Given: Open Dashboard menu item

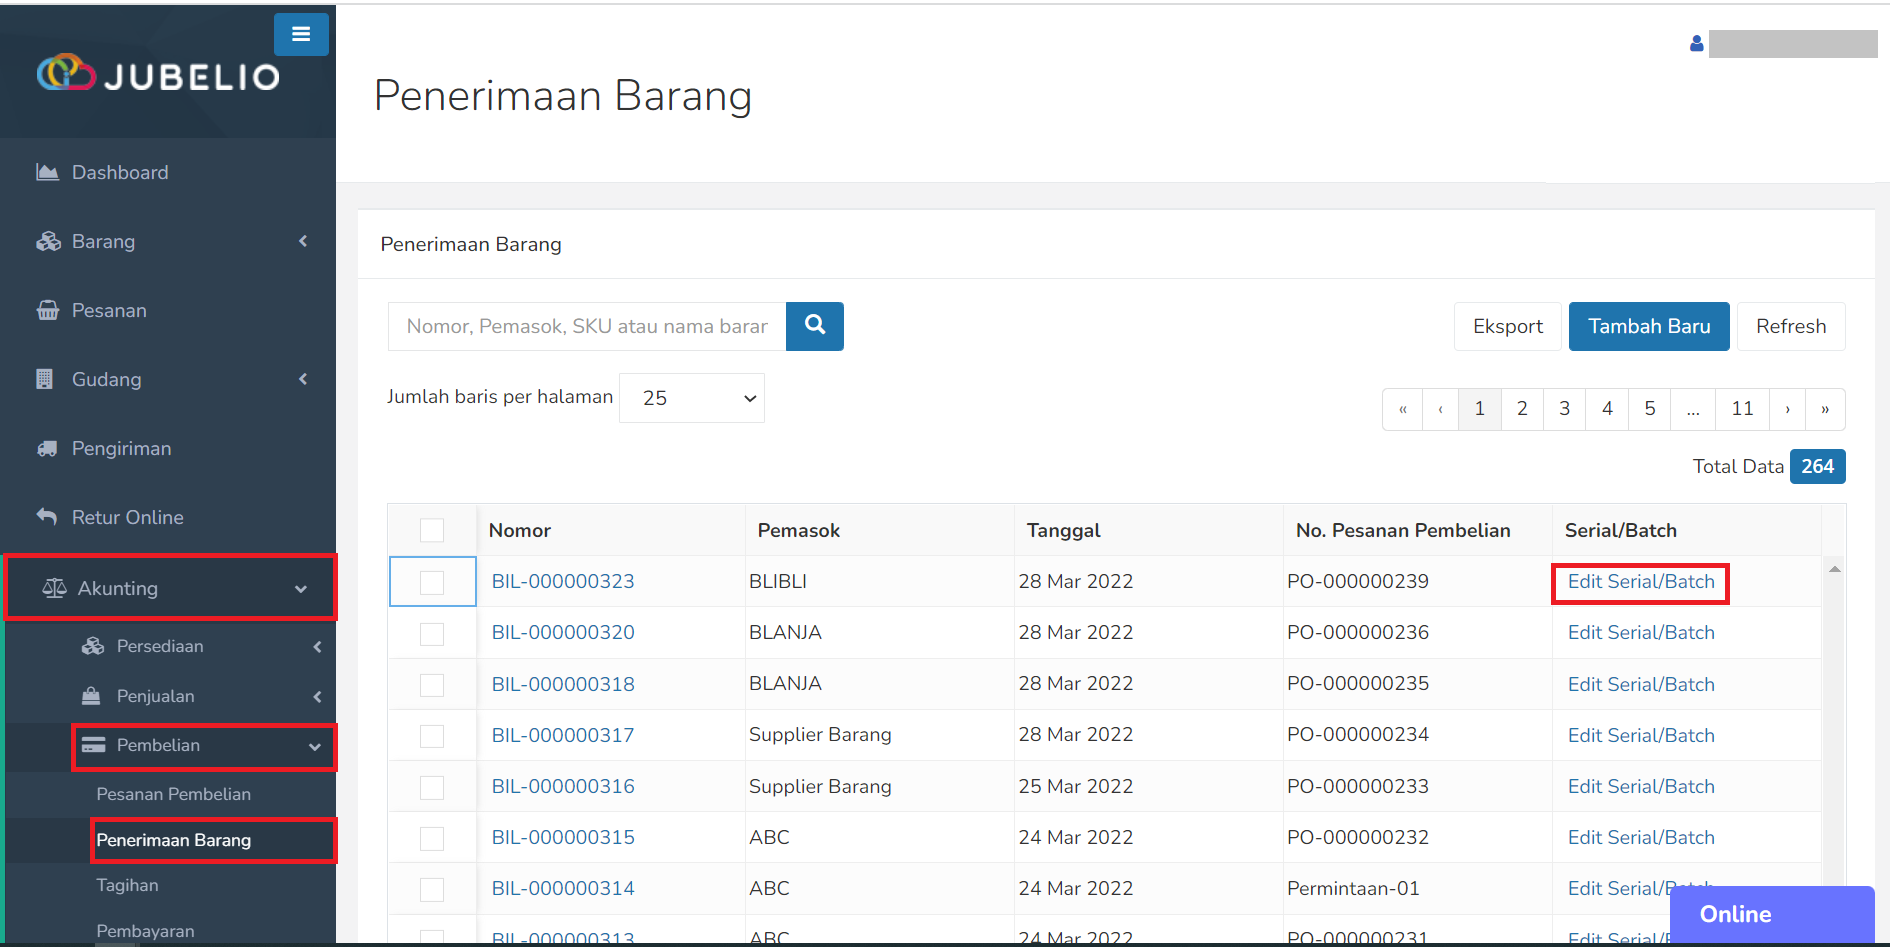Looking at the screenshot, I should (x=120, y=172).
